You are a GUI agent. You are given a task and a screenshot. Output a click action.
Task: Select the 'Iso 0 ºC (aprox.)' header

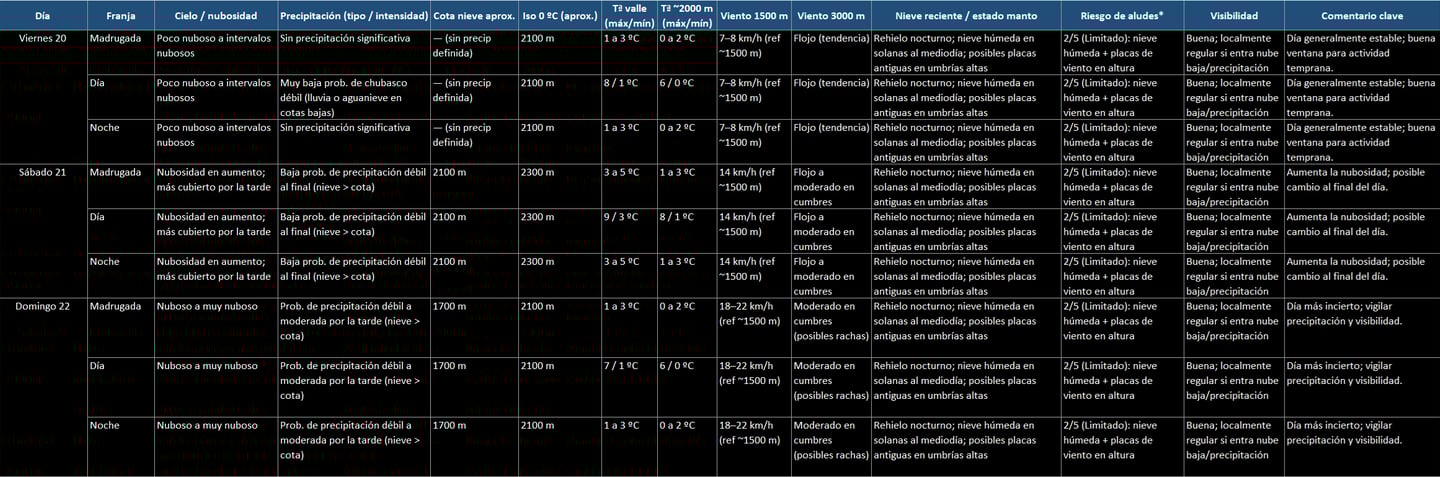tap(559, 16)
